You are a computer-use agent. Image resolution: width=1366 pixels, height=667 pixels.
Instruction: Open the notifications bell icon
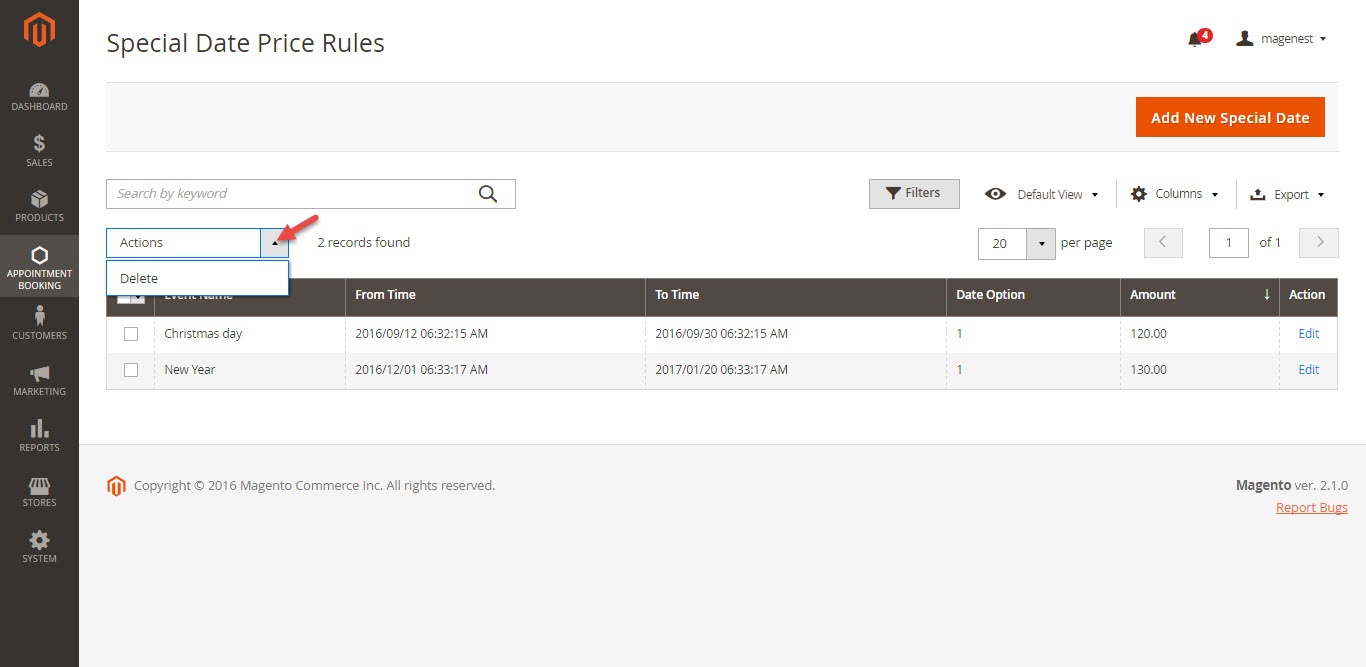point(1195,39)
